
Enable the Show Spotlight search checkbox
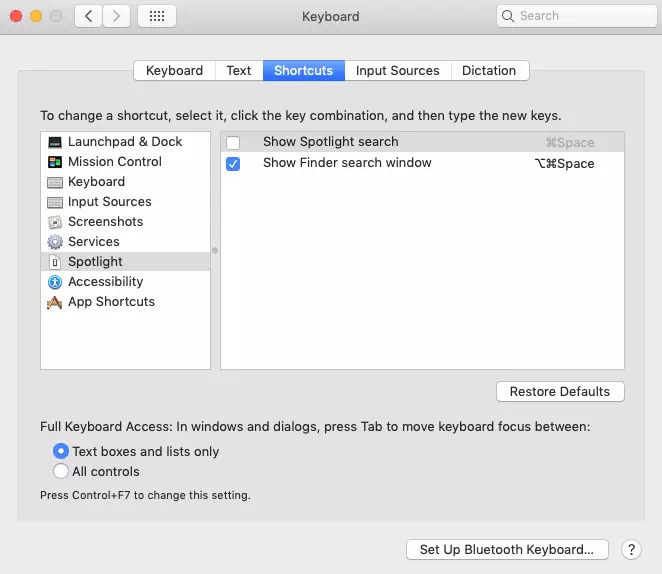[233, 143]
